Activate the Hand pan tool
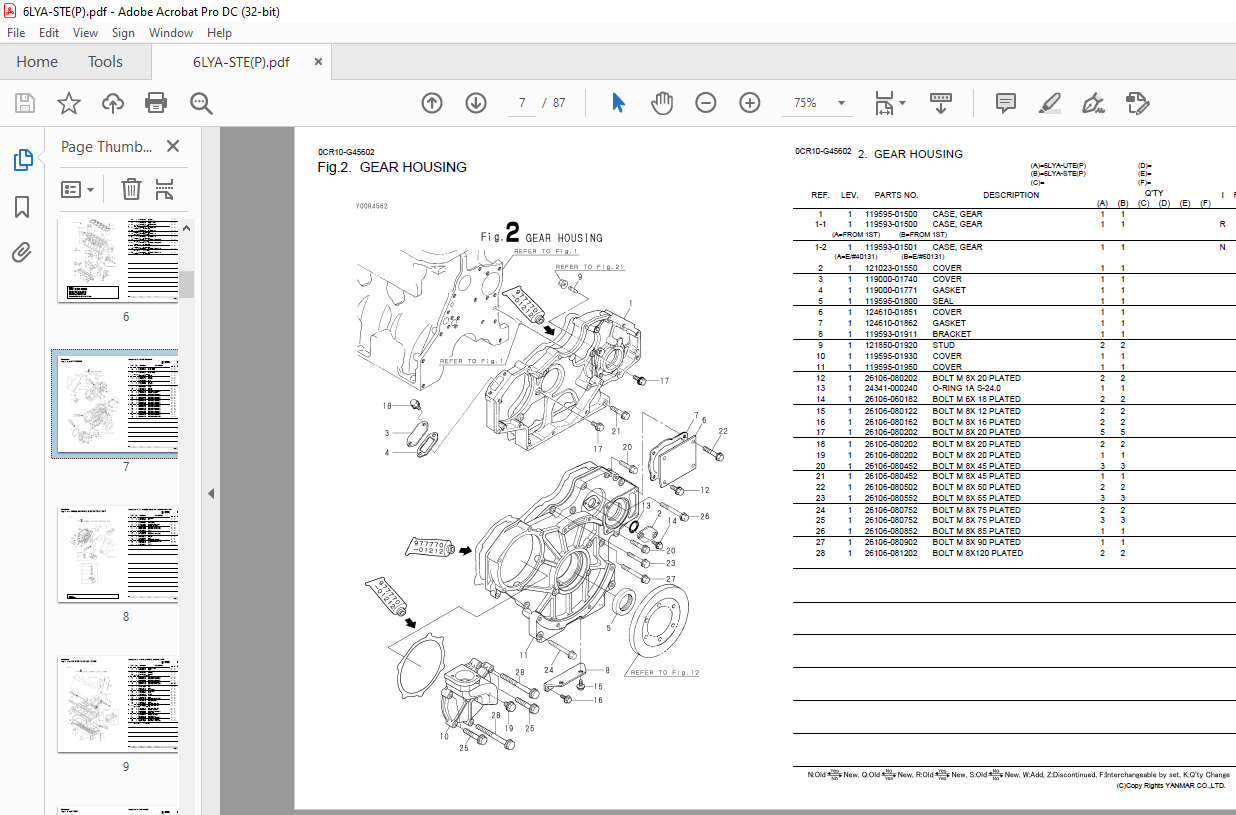 click(662, 103)
